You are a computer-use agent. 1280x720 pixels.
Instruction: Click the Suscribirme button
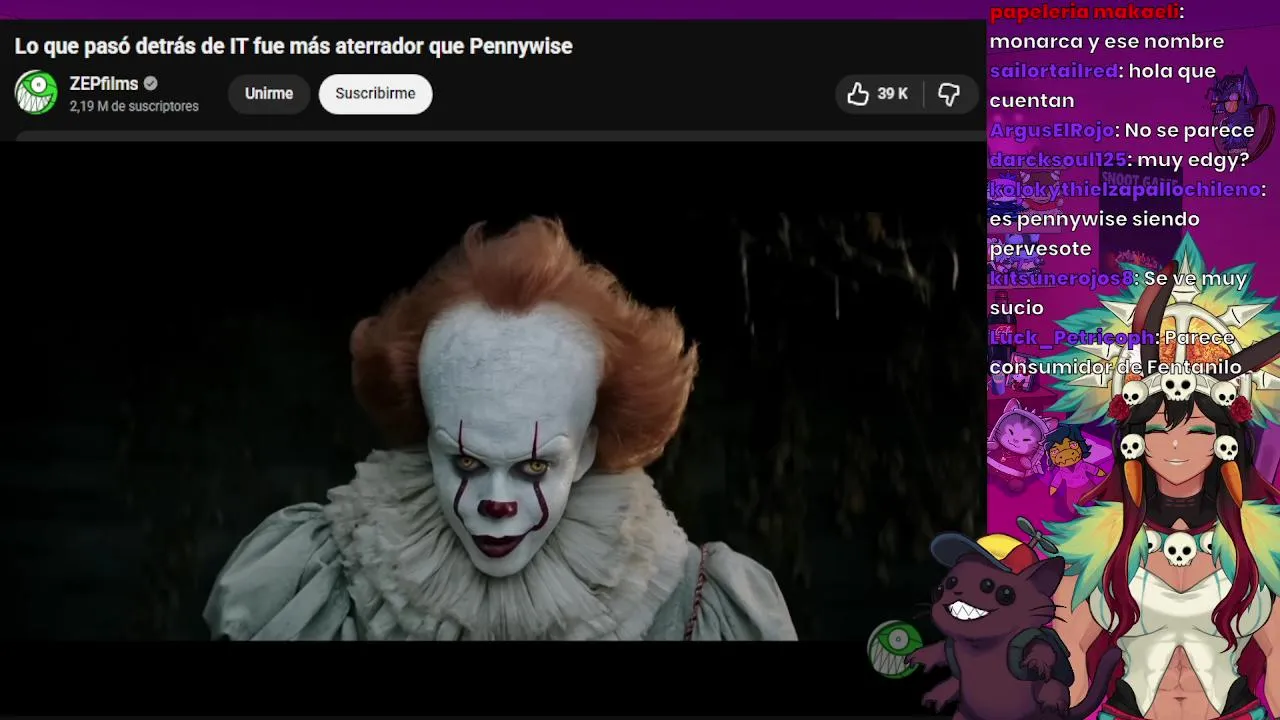pyautogui.click(x=375, y=94)
